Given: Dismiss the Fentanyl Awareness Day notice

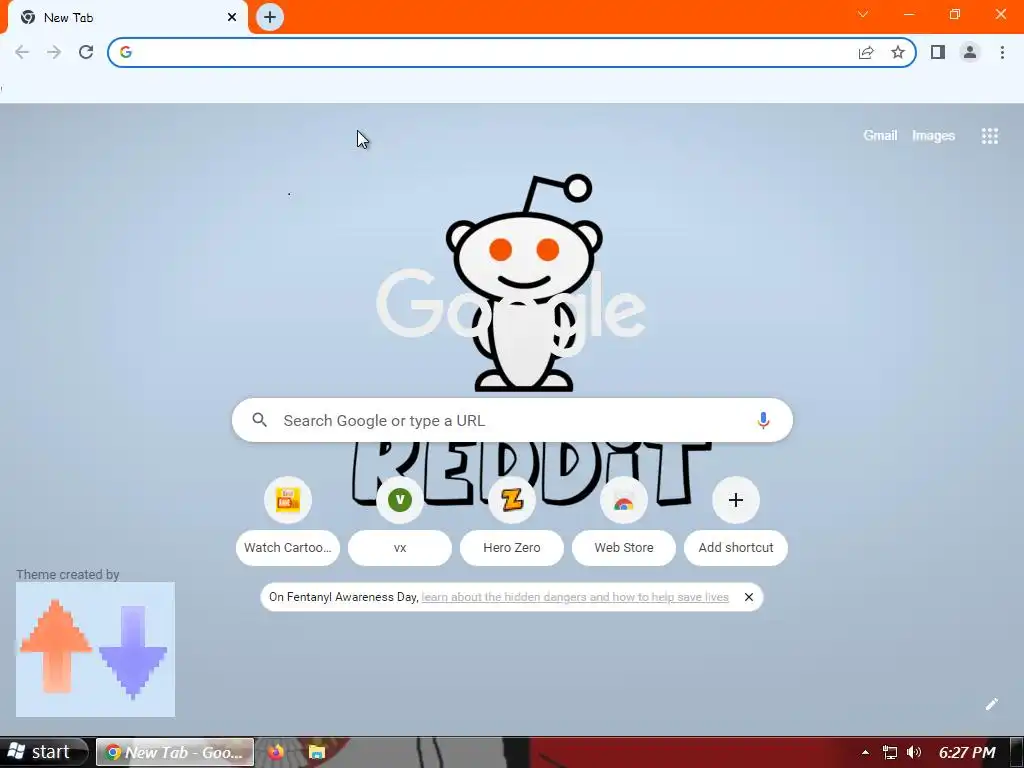Looking at the screenshot, I should [749, 597].
